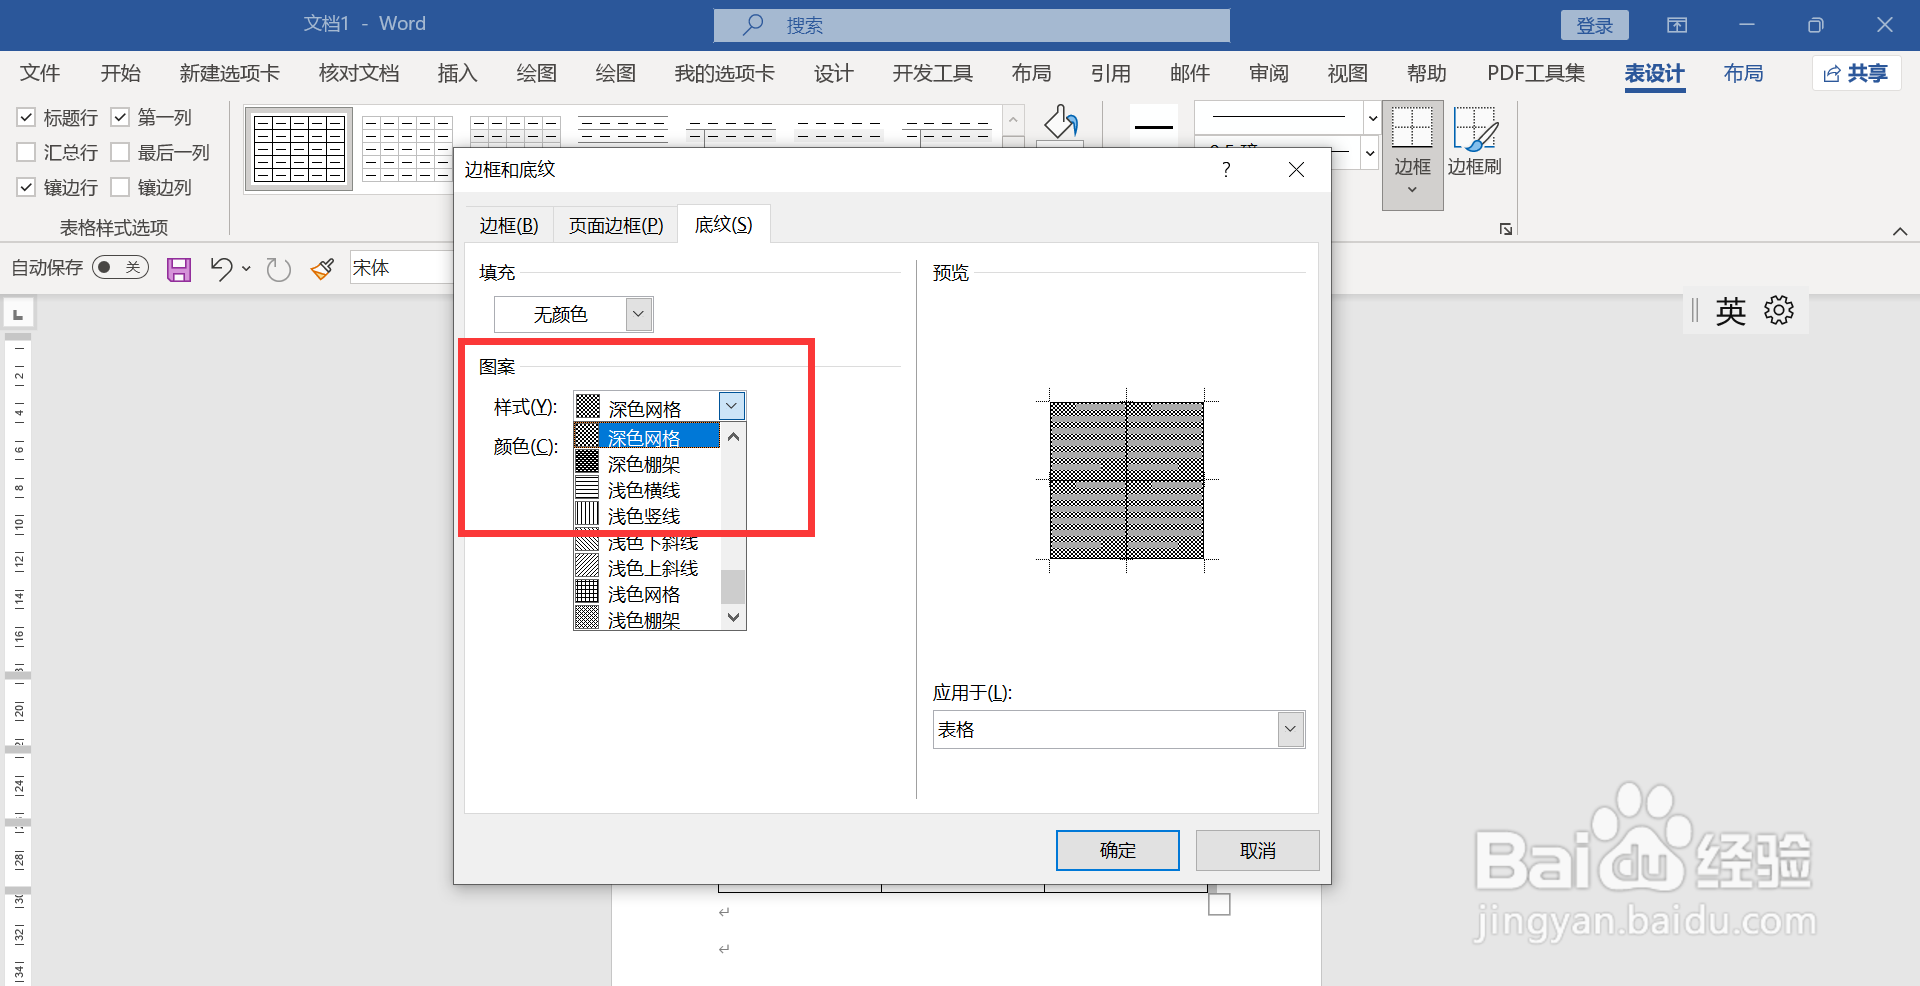1920x986 pixels.
Task: Click the pattern list scroll down arrow
Action: [x=734, y=617]
